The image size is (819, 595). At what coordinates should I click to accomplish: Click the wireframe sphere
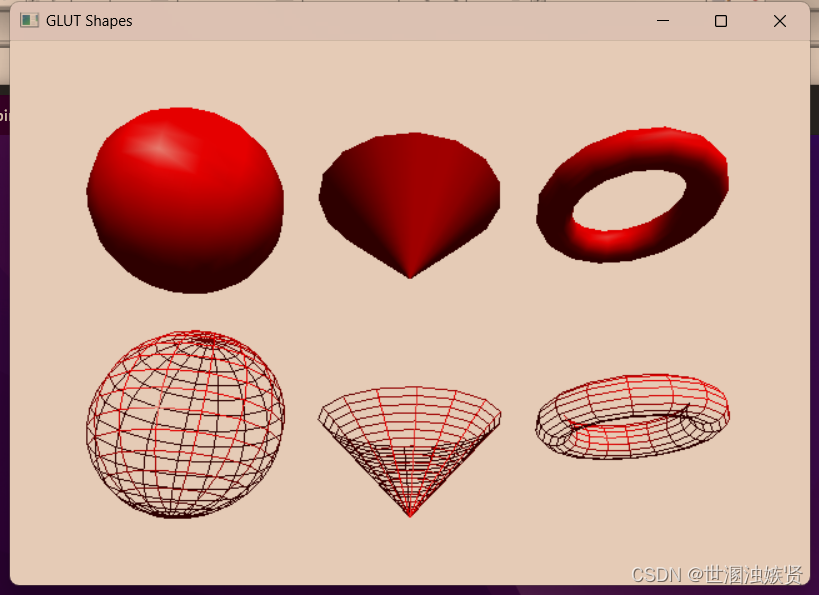coord(185,424)
